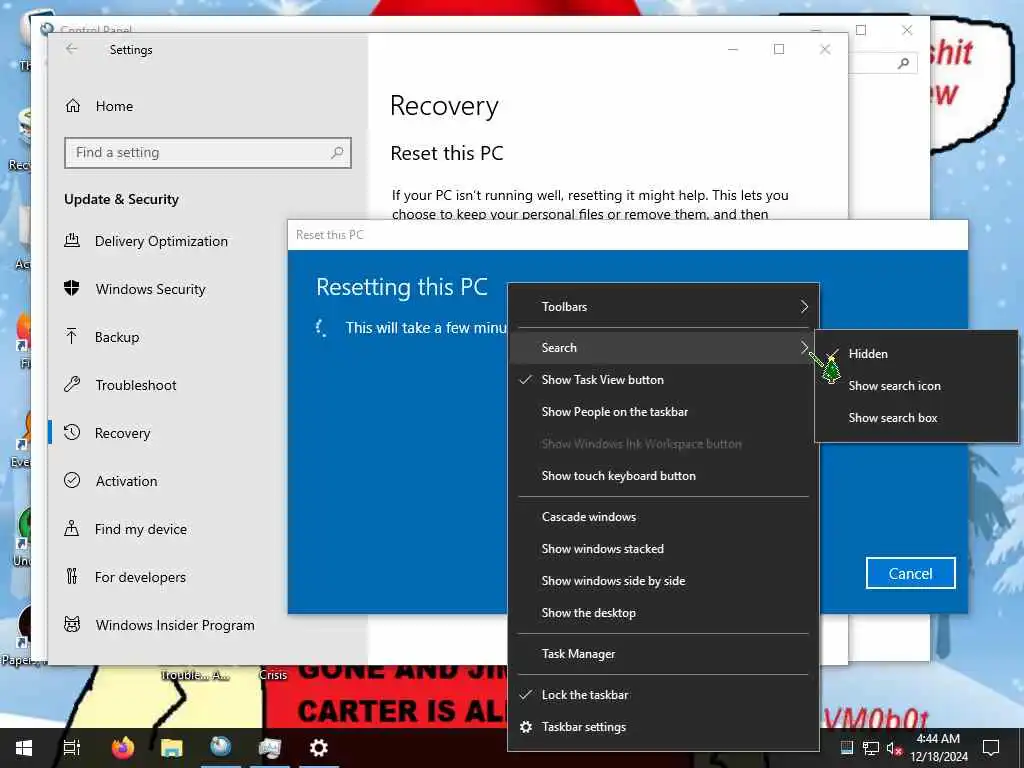This screenshot has width=1024, height=768.
Task: Click the taskbar clock showing 4:44 AM
Action: pyautogui.click(x=938, y=748)
